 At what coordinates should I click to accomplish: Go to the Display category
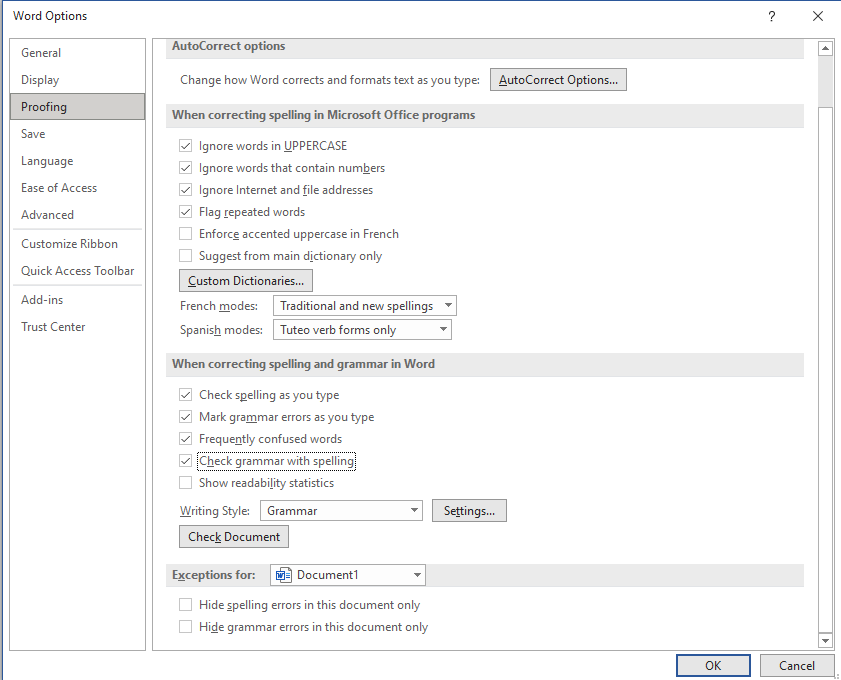(40, 80)
